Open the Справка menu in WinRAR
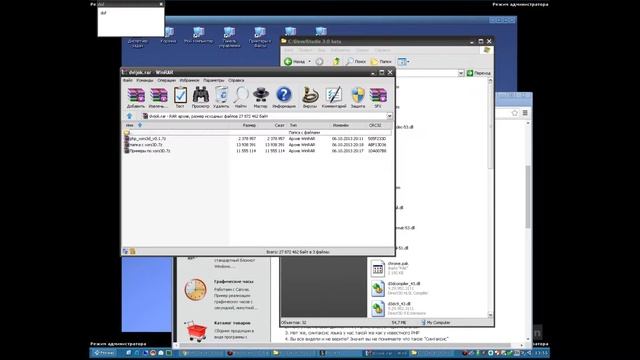Image resolution: width=640 pixels, height=360 pixels. (236, 80)
